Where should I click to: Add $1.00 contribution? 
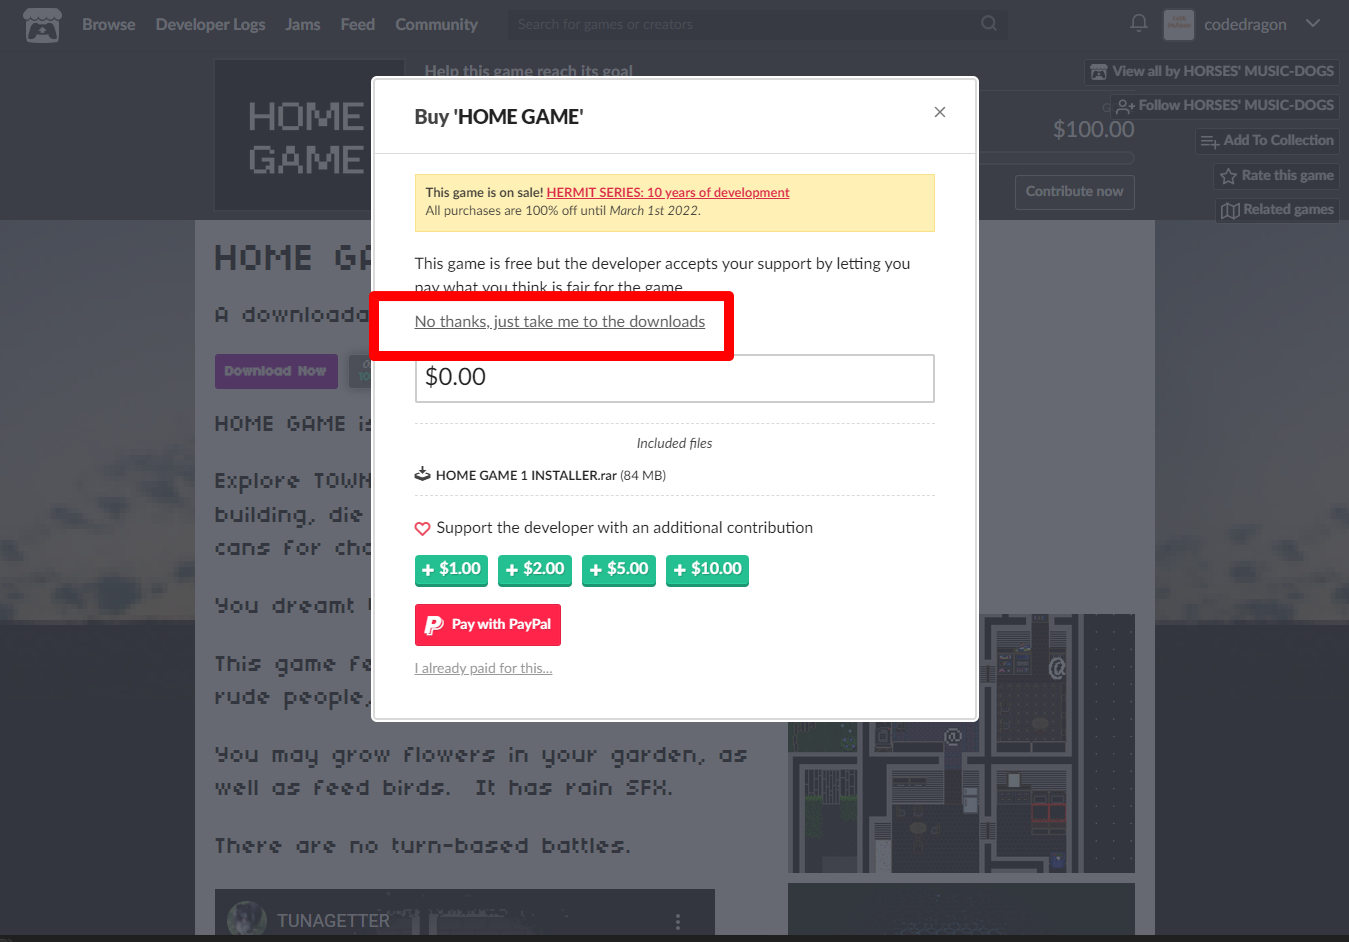tap(451, 570)
